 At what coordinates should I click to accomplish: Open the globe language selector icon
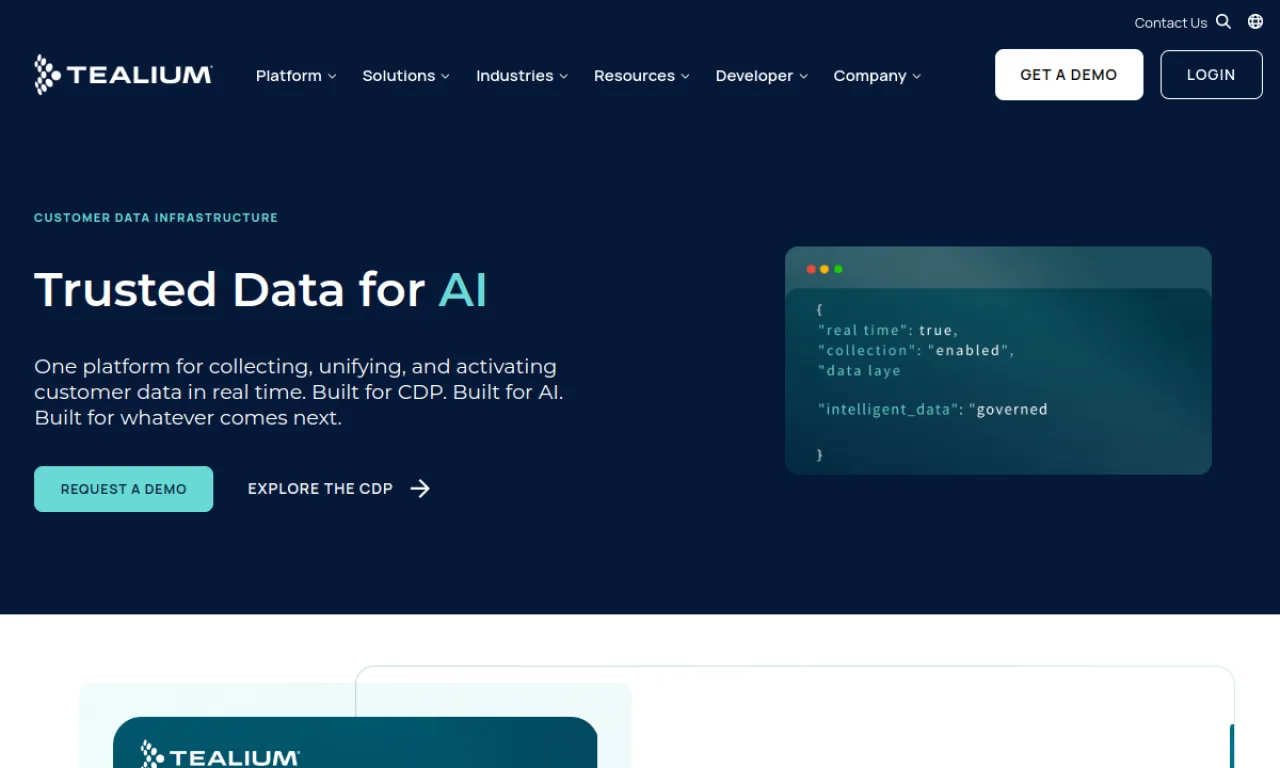(1255, 22)
